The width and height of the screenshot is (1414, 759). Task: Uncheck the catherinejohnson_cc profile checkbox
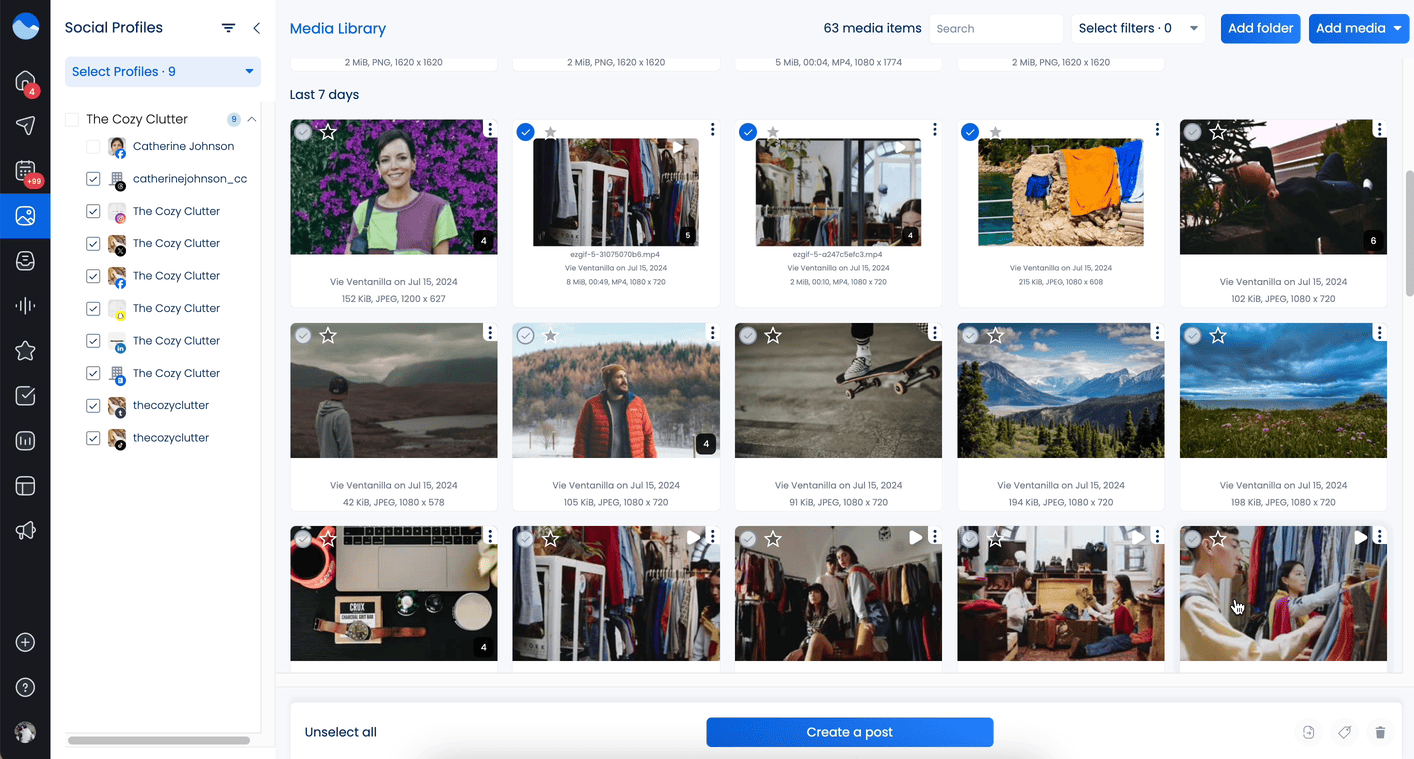tap(93, 179)
